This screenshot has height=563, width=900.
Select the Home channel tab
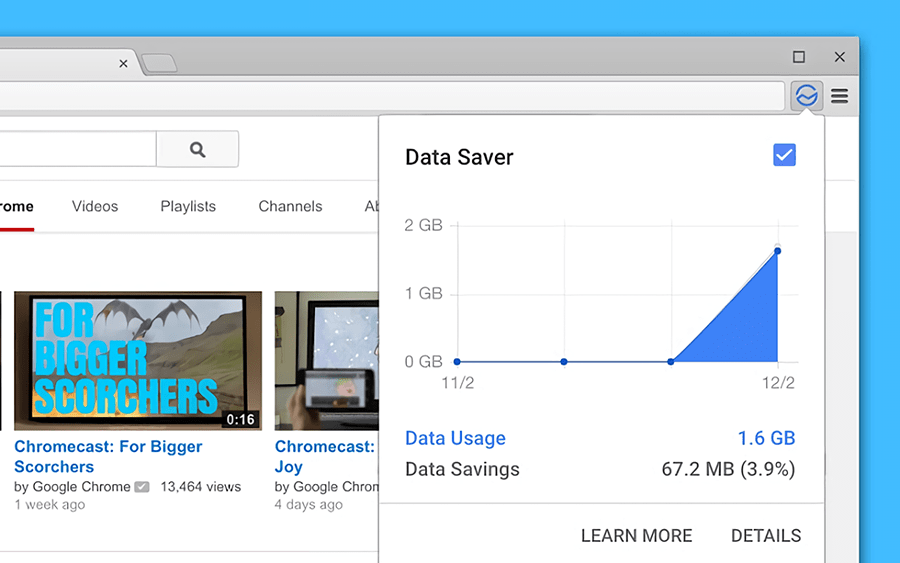[17, 207]
